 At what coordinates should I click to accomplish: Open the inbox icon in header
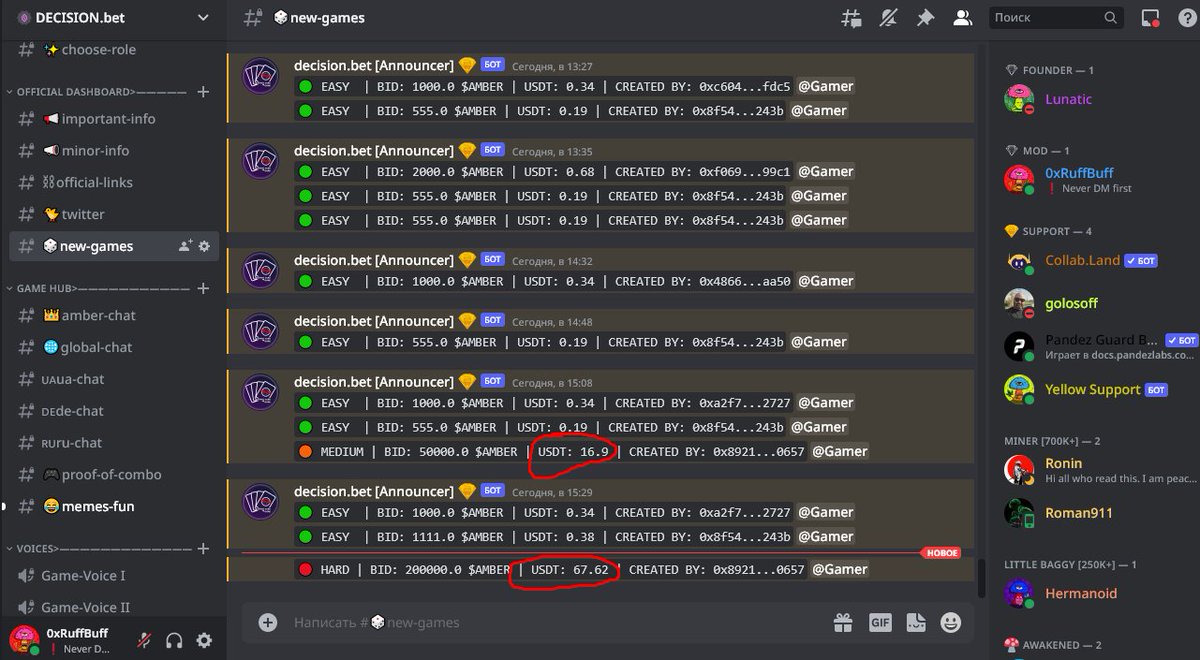tap(1150, 18)
